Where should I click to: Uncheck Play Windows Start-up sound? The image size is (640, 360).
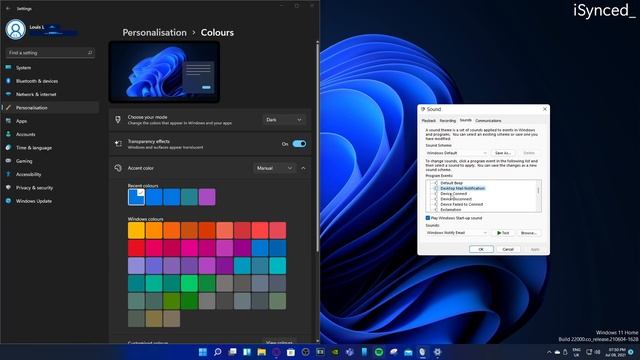(x=428, y=218)
